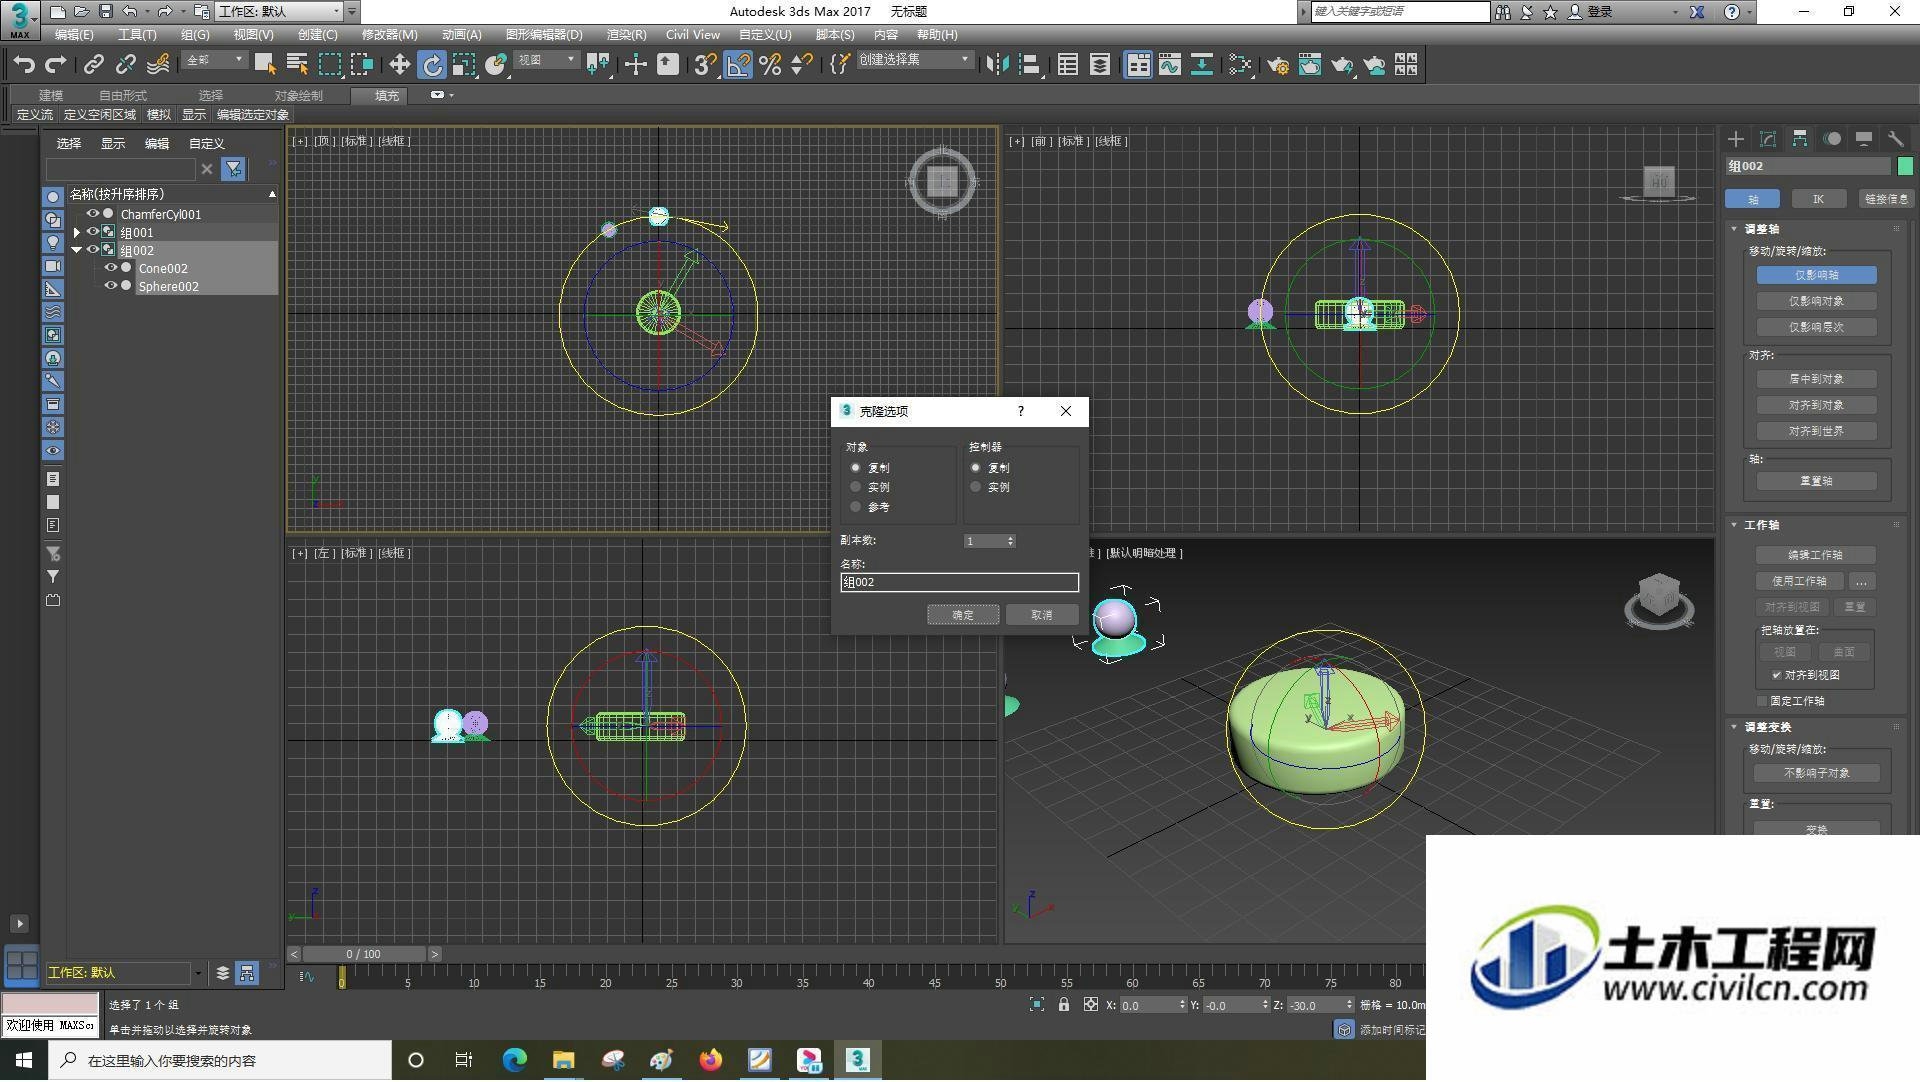The image size is (1920, 1082).
Task: Toggle visibility eye of Sphere002
Action: coord(110,286)
